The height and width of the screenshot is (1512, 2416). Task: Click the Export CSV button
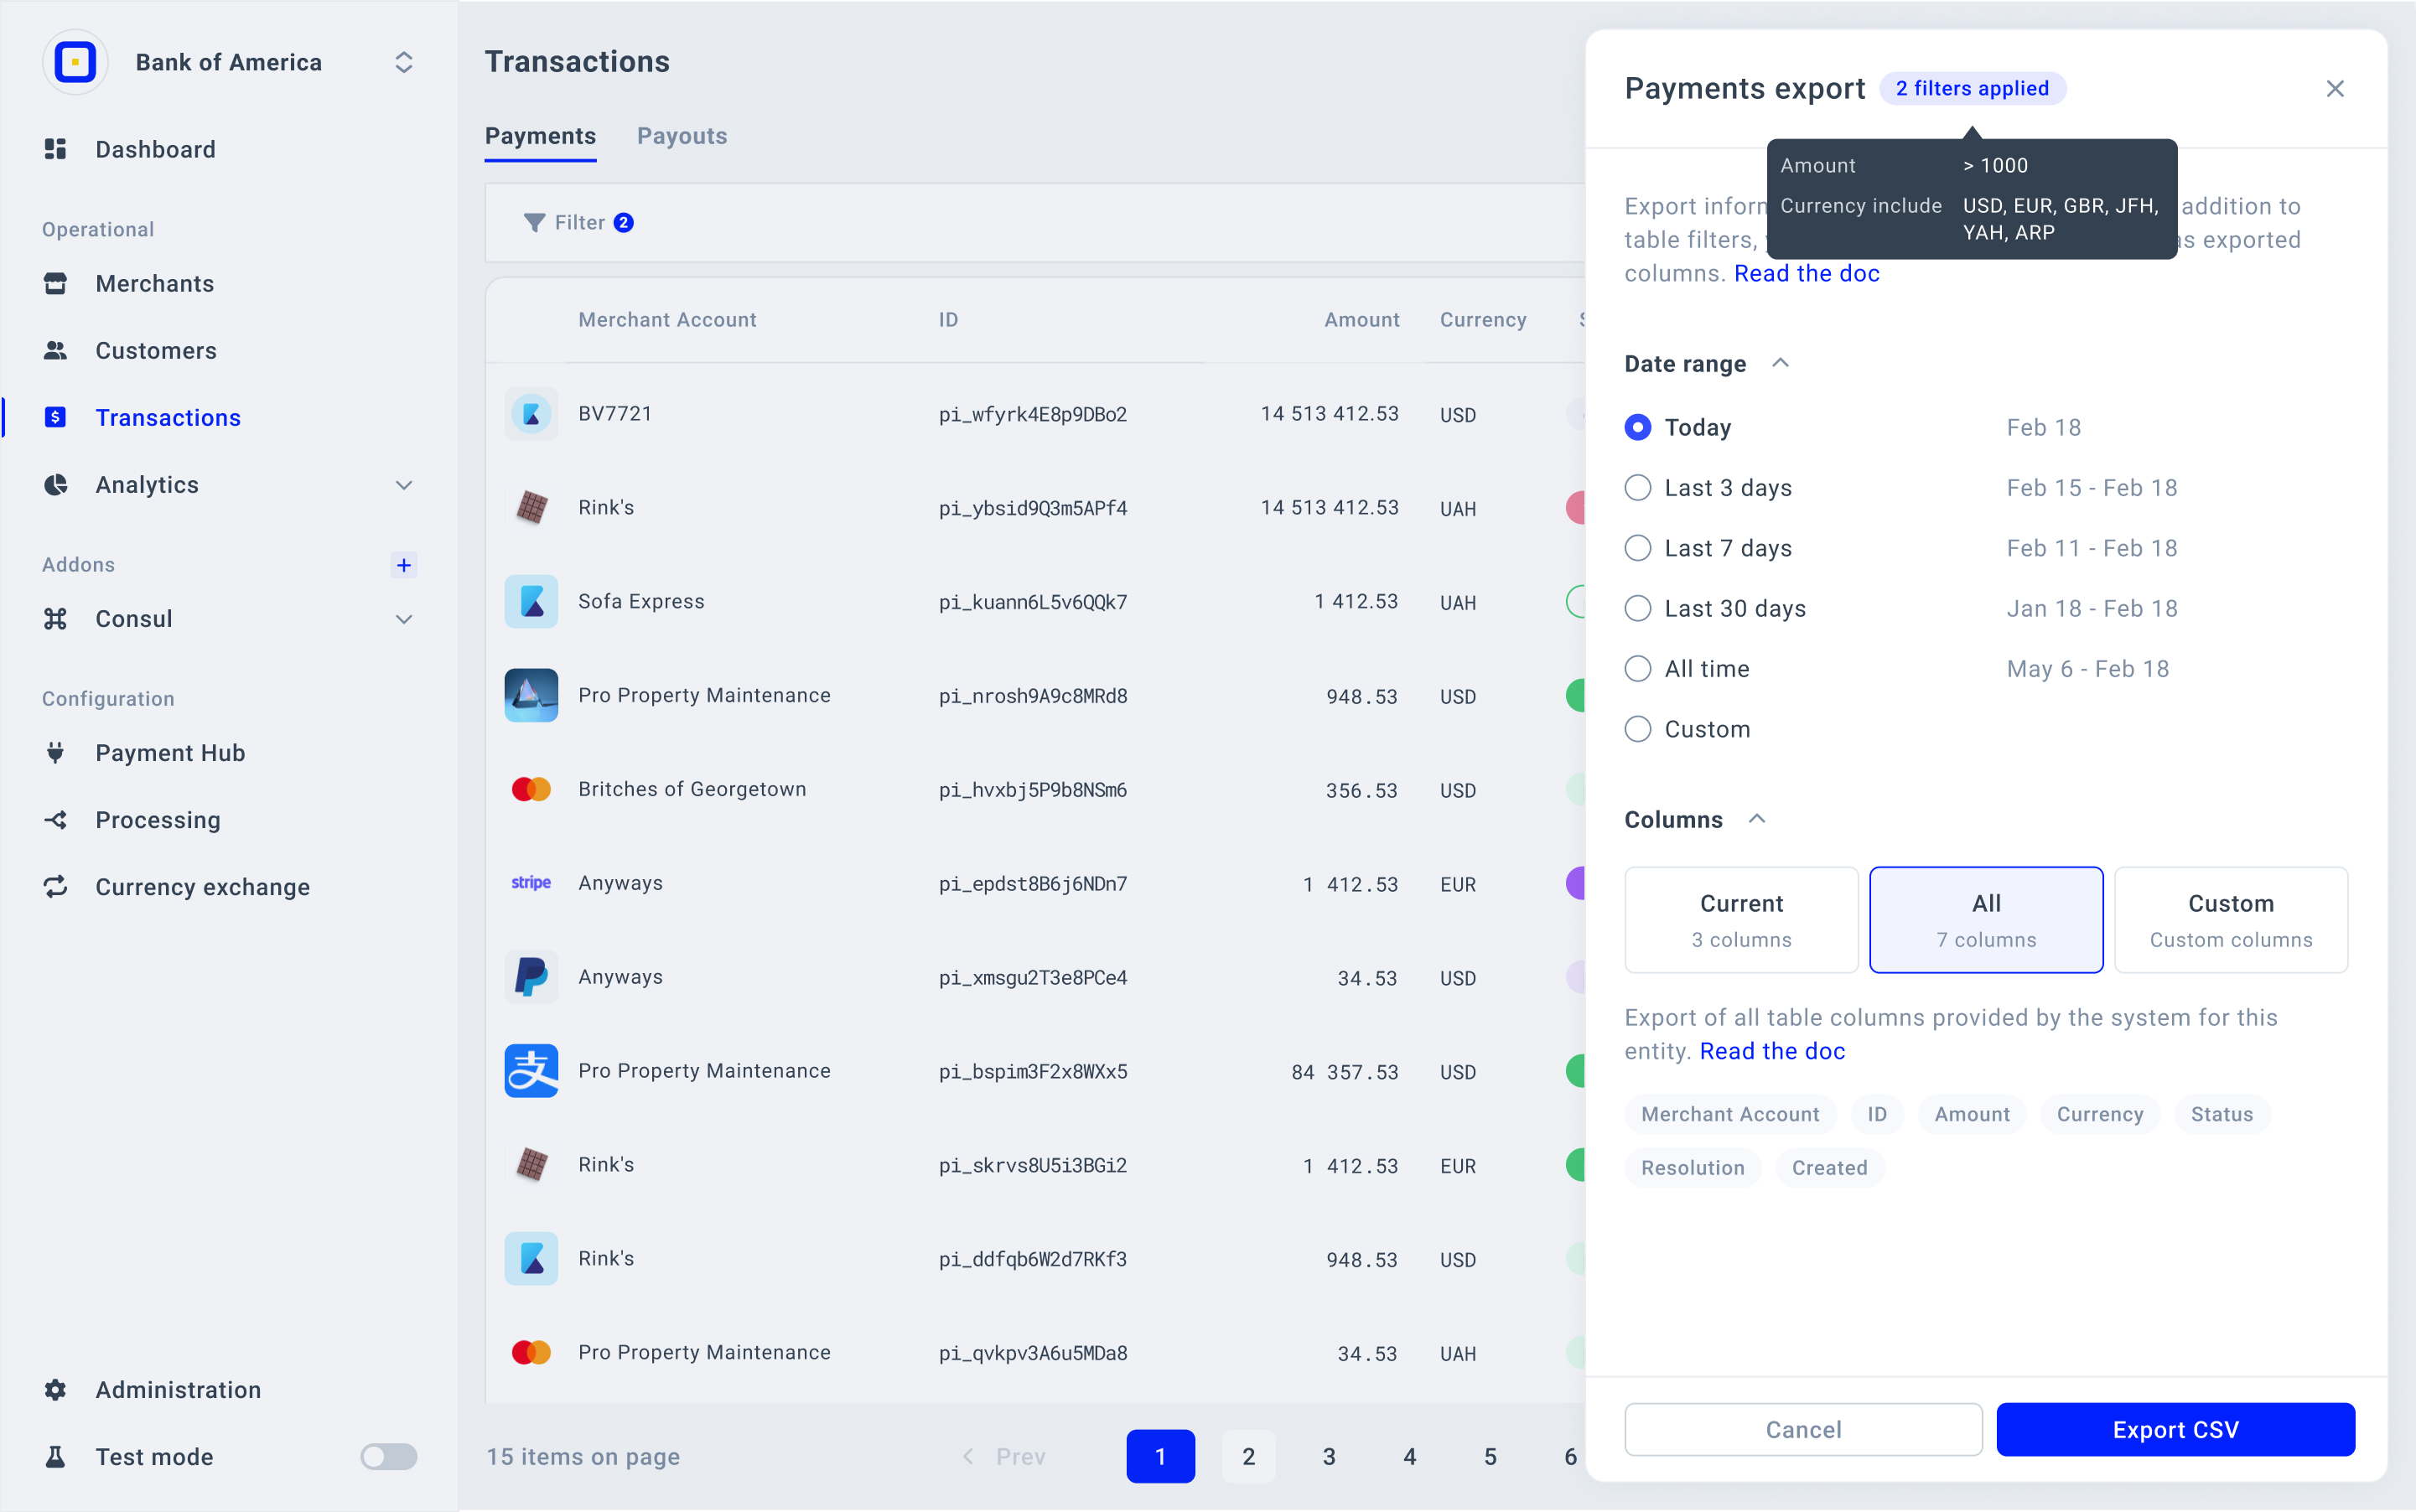coord(2175,1430)
